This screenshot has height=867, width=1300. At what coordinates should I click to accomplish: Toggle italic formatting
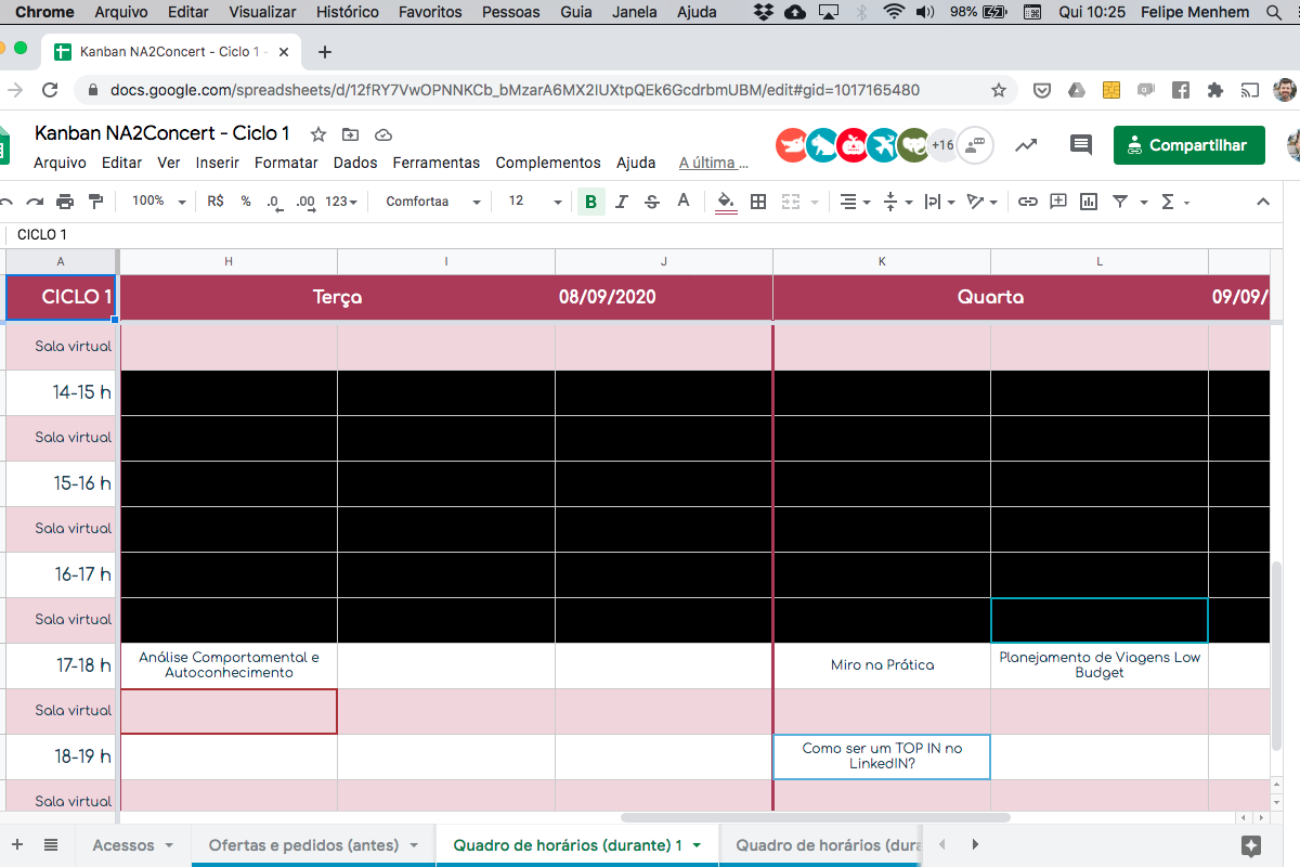621,202
